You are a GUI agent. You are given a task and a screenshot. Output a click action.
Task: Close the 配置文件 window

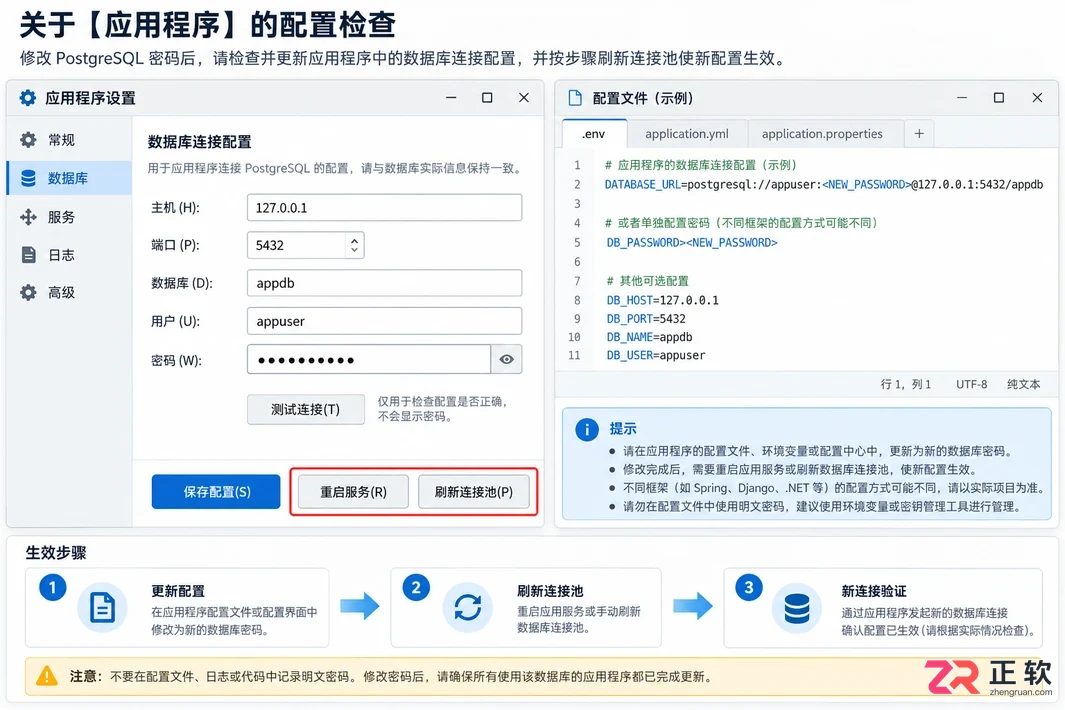[1037, 98]
